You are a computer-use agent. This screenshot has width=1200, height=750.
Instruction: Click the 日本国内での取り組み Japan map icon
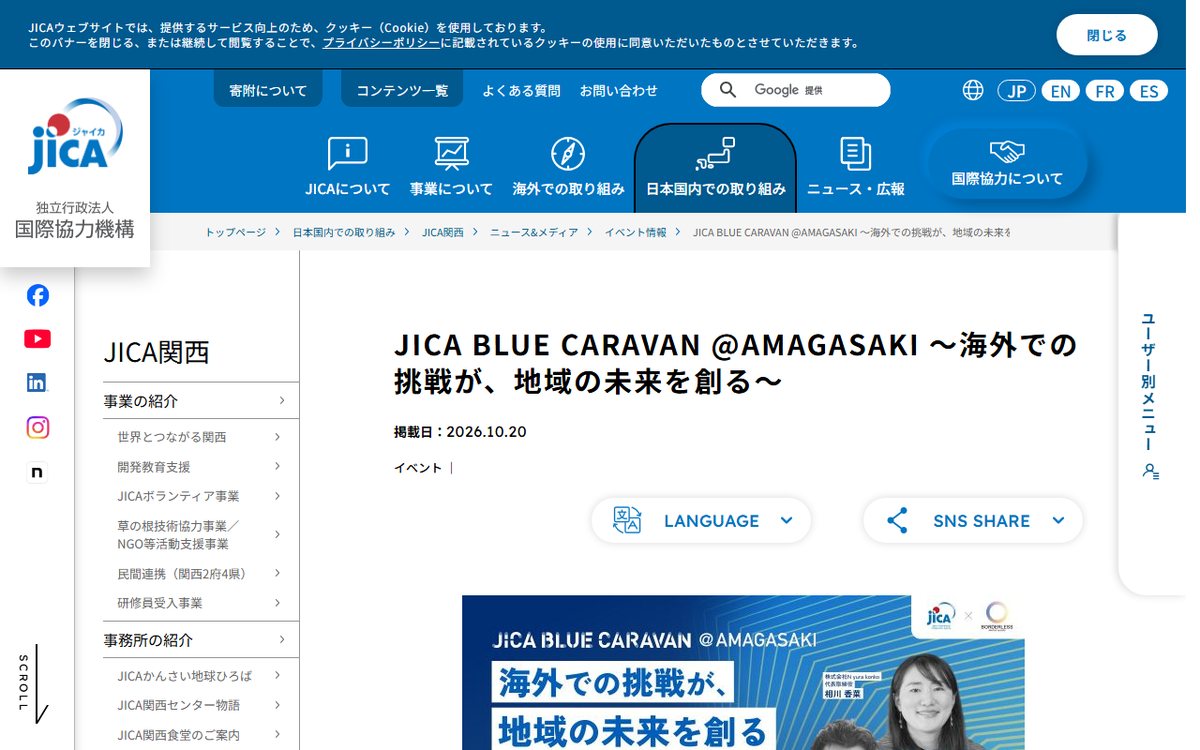coord(715,153)
